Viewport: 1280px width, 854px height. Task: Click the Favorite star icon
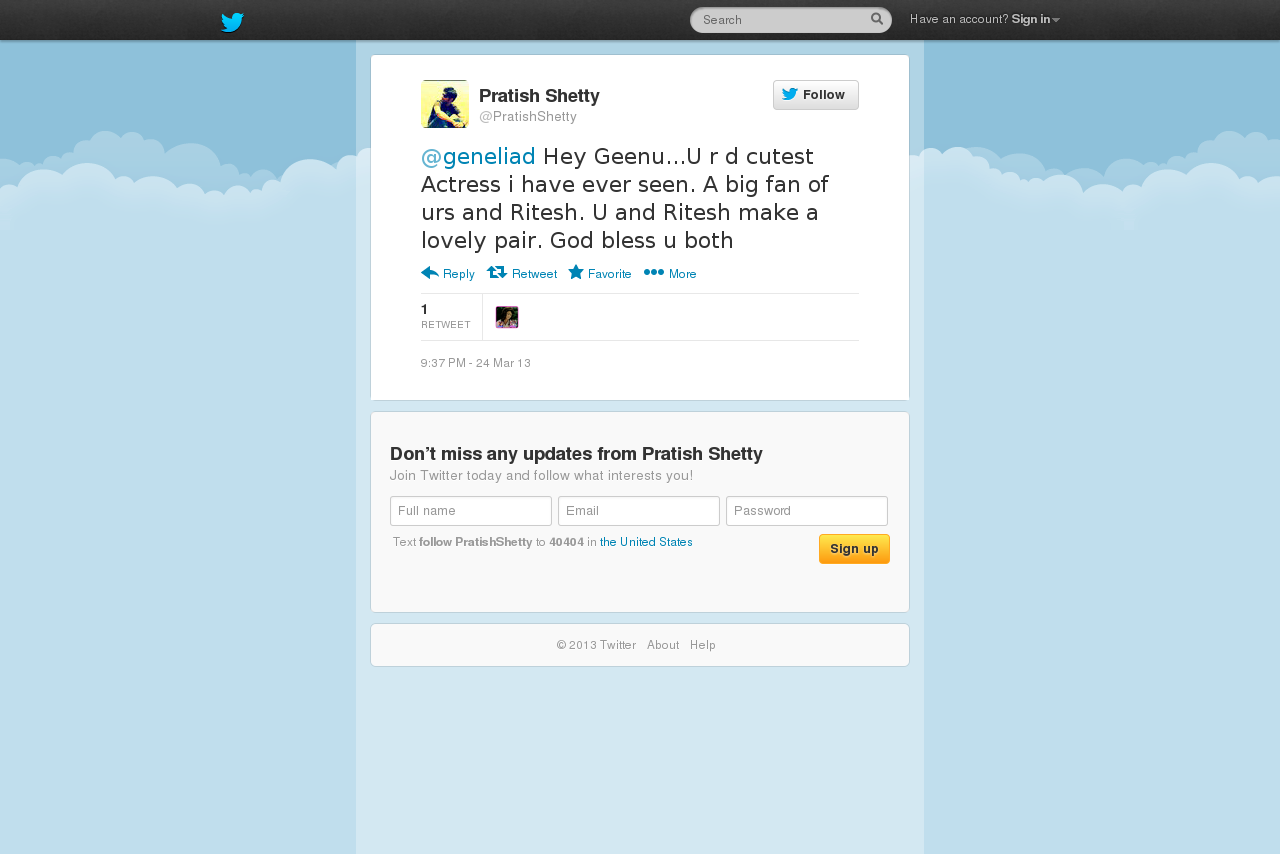576,272
